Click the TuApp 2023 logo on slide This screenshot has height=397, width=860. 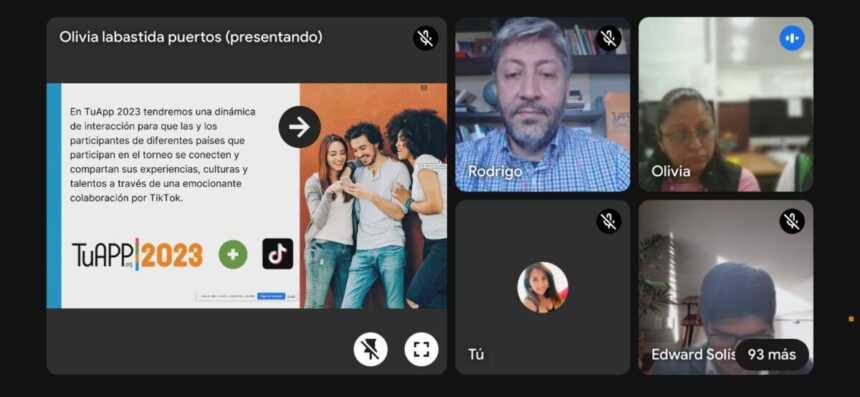[137, 254]
